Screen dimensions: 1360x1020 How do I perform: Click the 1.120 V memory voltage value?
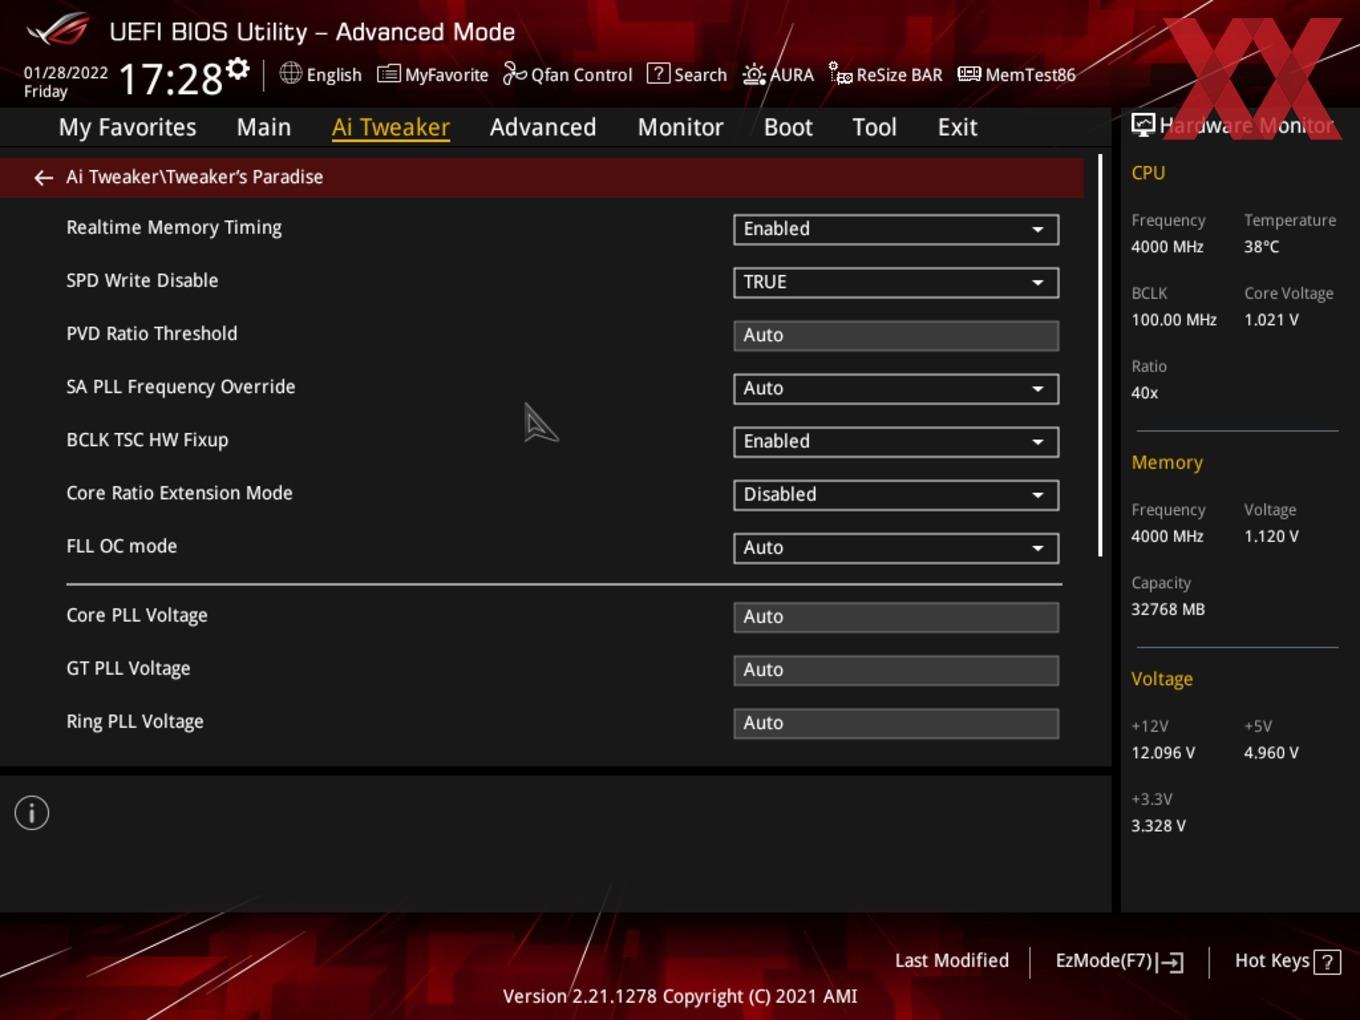[x=1272, y=536]
